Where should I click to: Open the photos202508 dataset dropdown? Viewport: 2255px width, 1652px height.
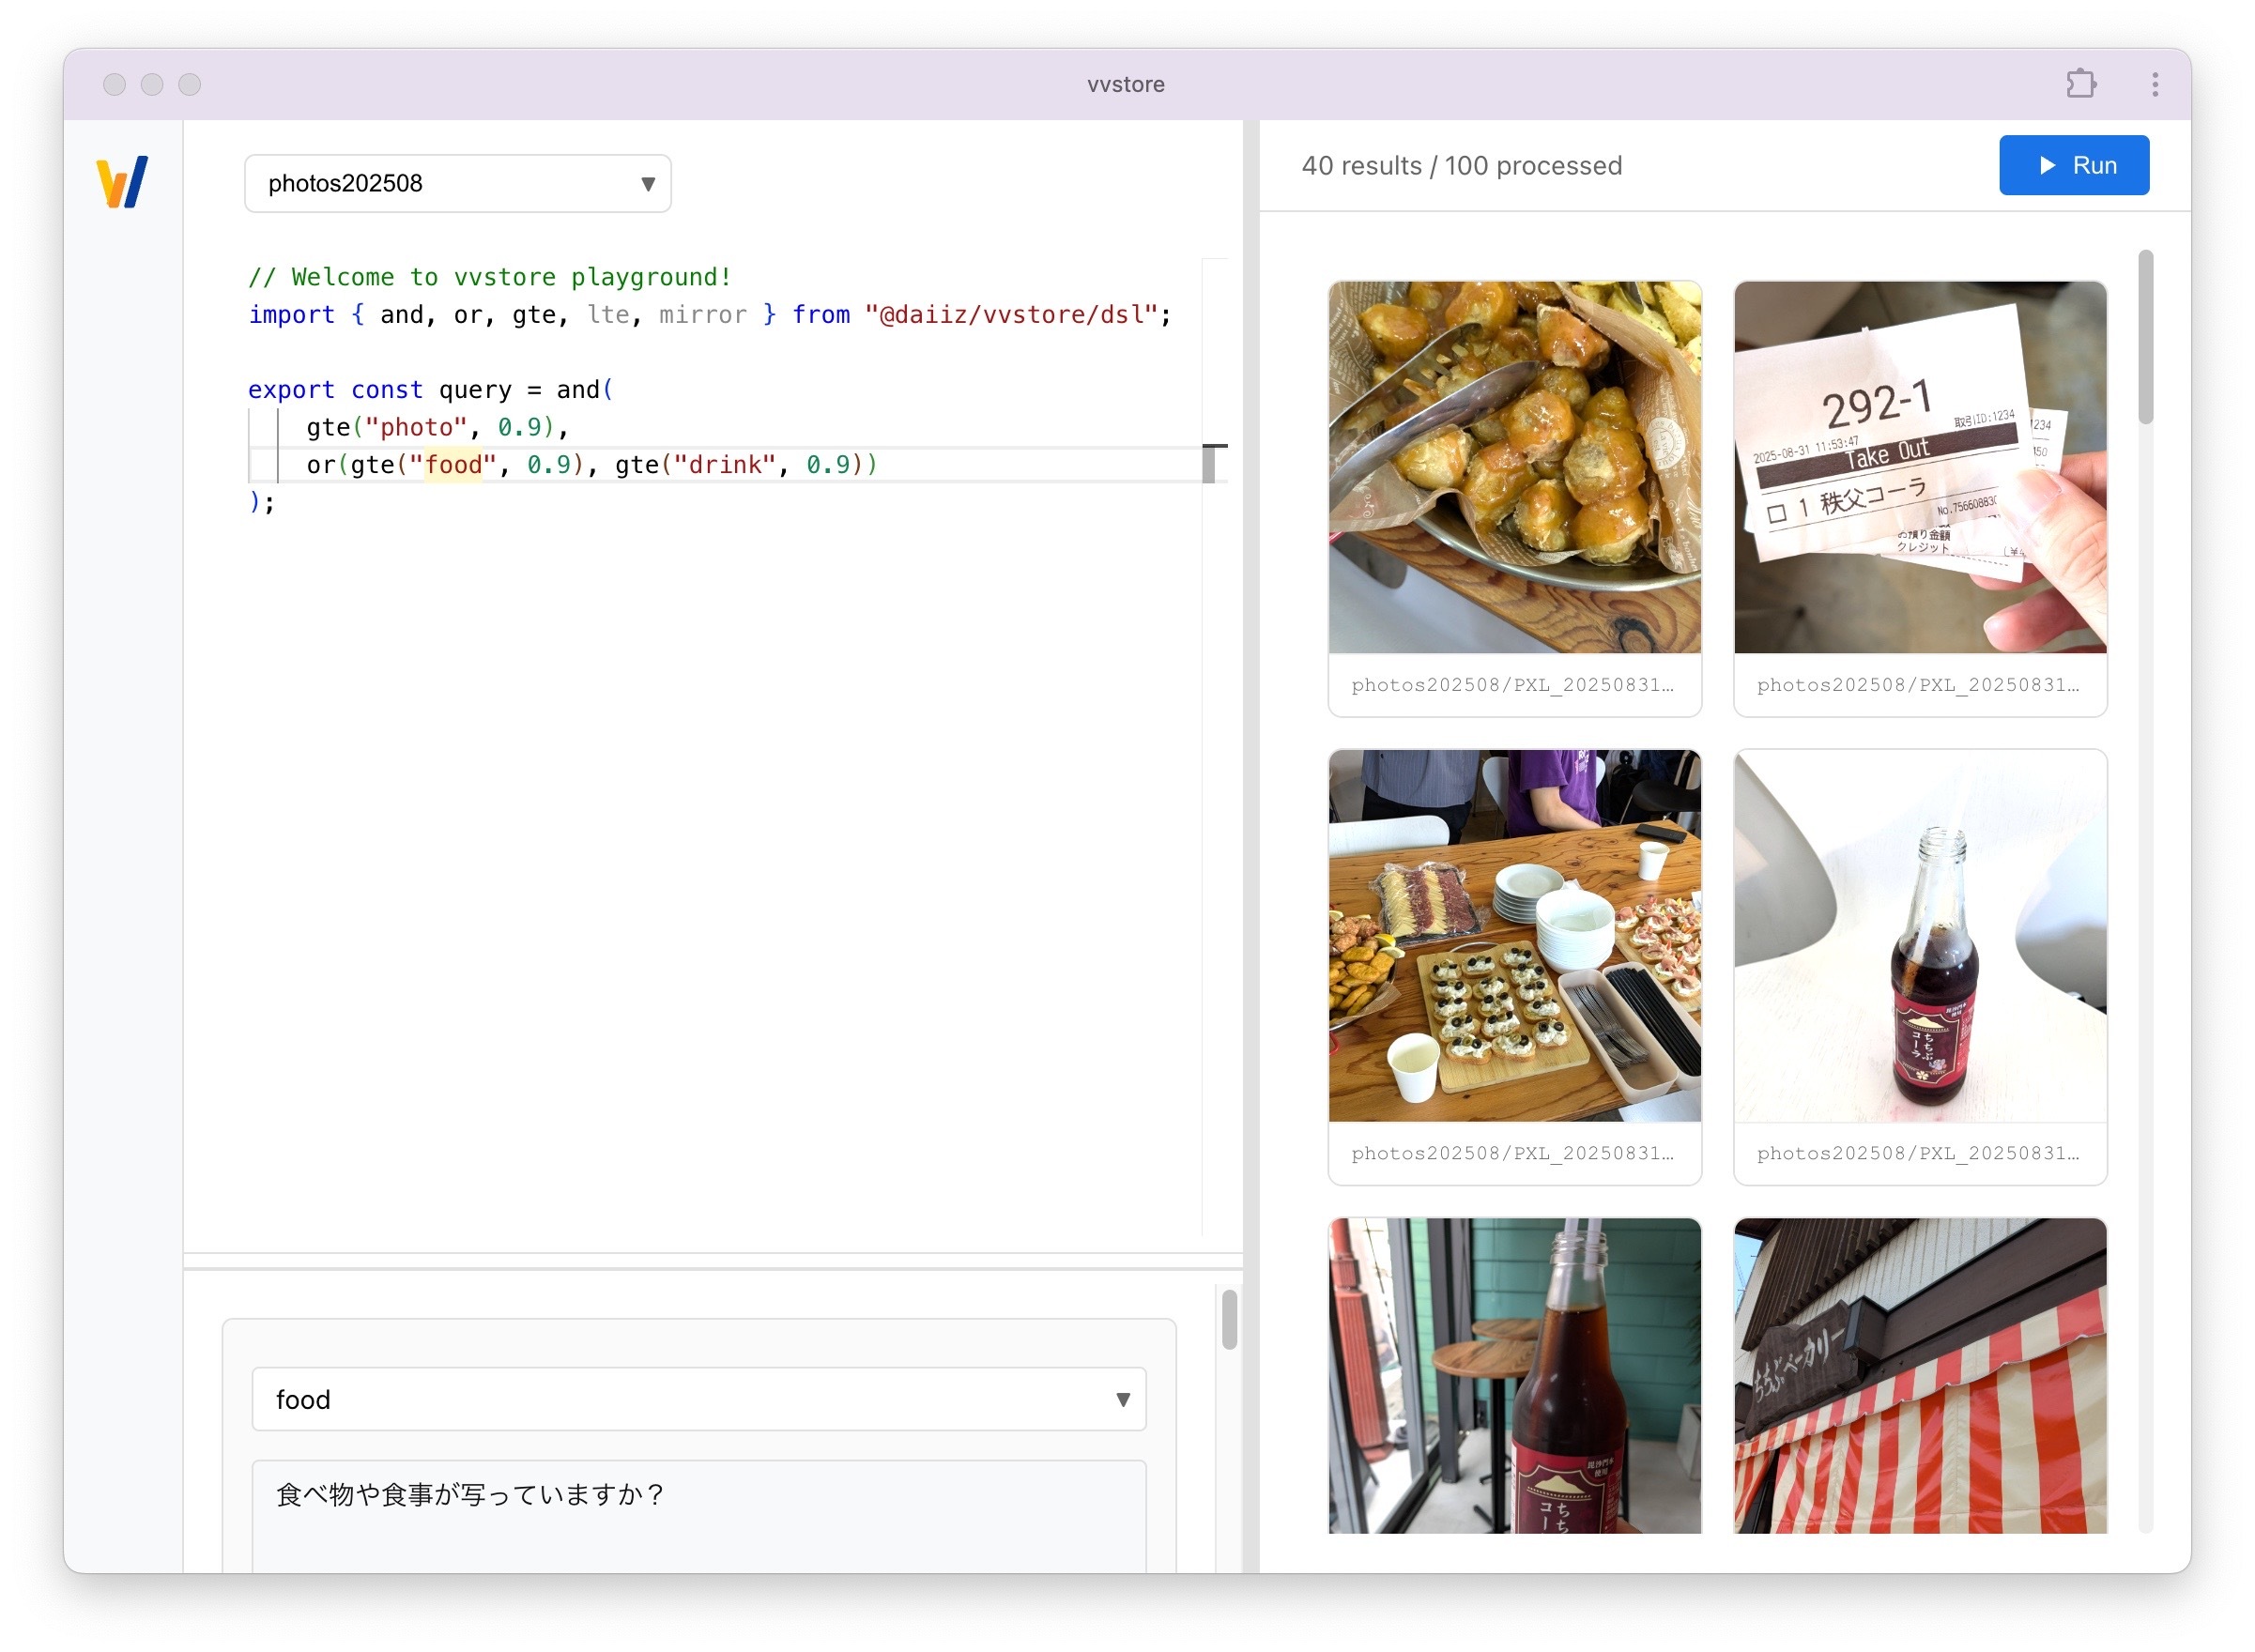pyautogui.click(x=457, y=183)
